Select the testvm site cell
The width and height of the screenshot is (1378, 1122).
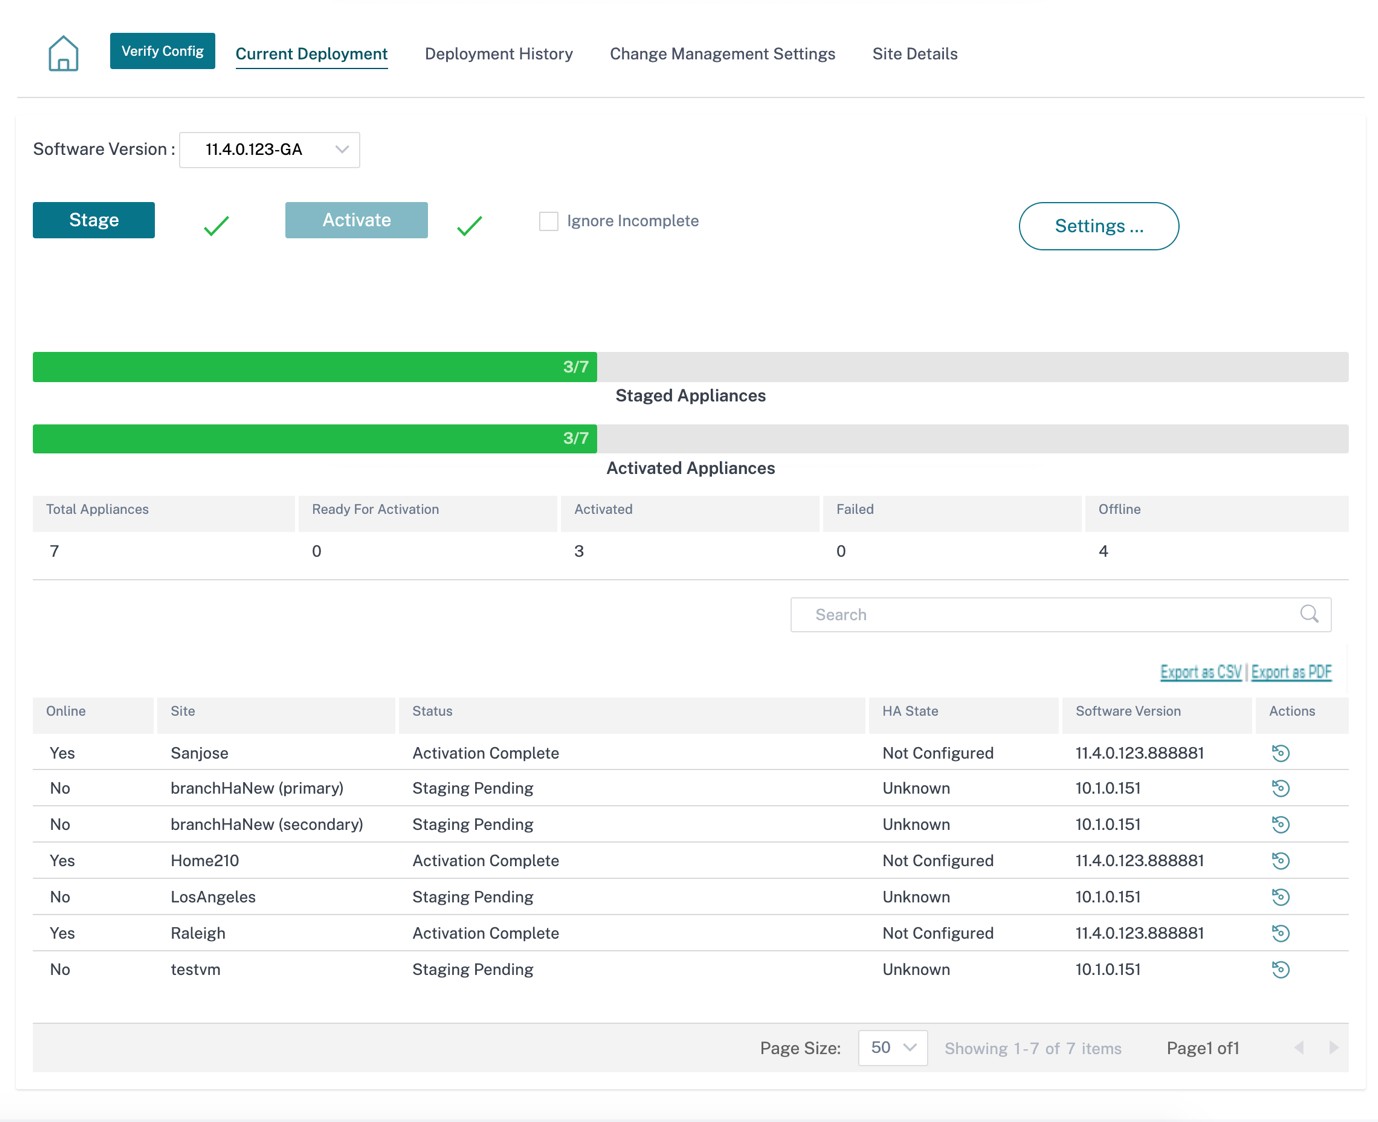(x=196, y=969)
